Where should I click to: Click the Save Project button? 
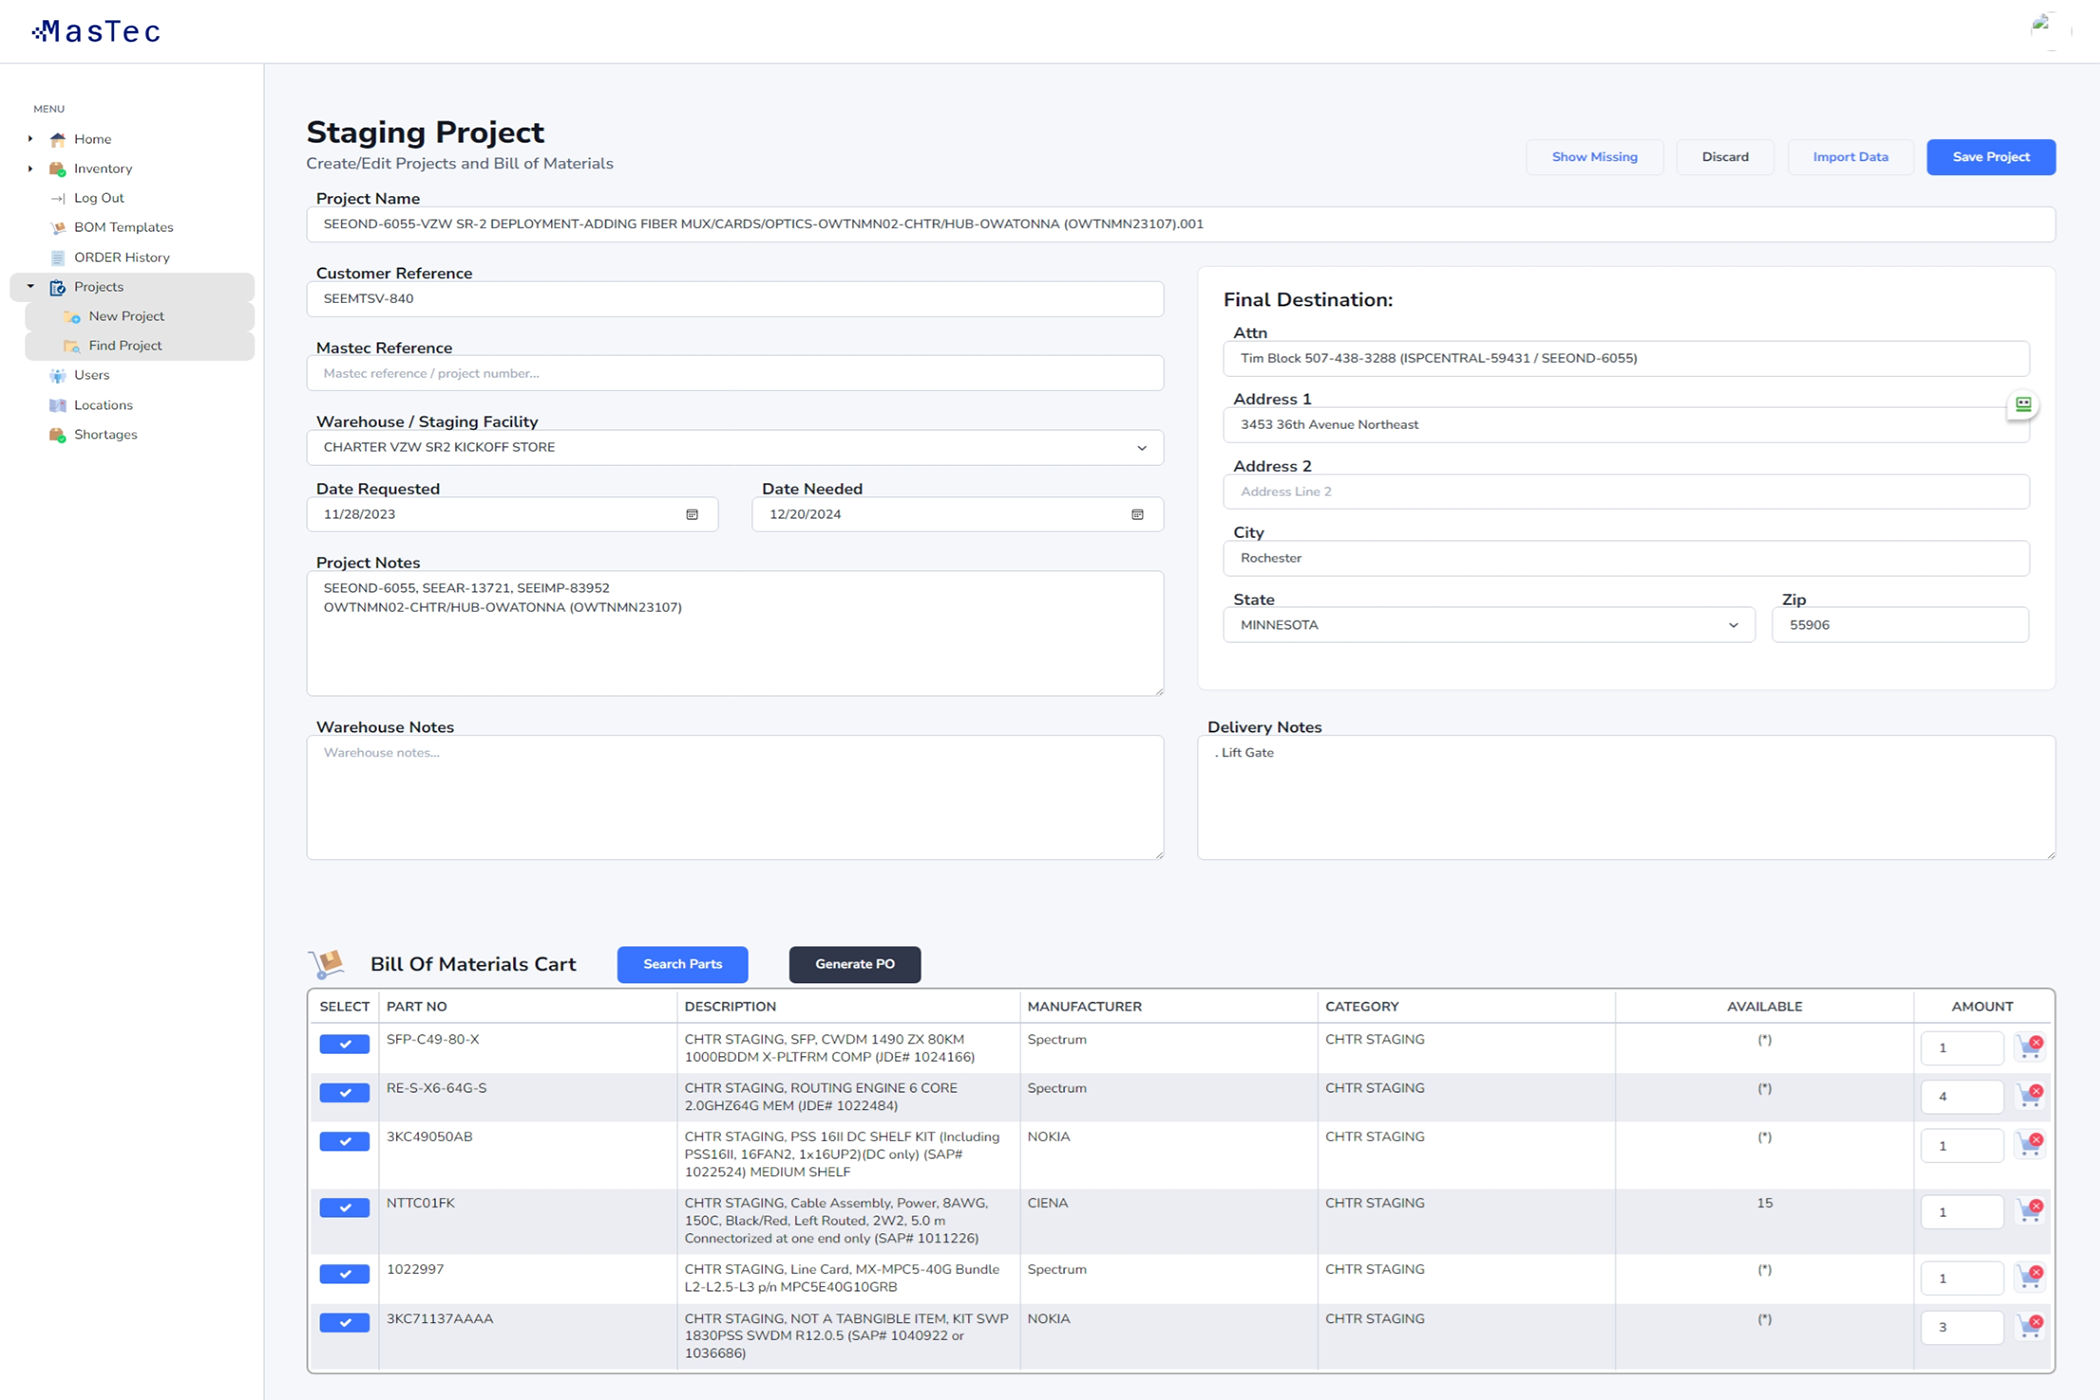[x=1991, y=157]
